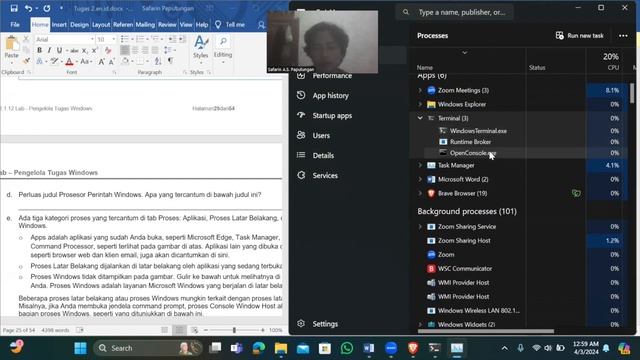Toggle Italic formatting in Word
The image size is (640, 360).
click(x=49, y=50)
